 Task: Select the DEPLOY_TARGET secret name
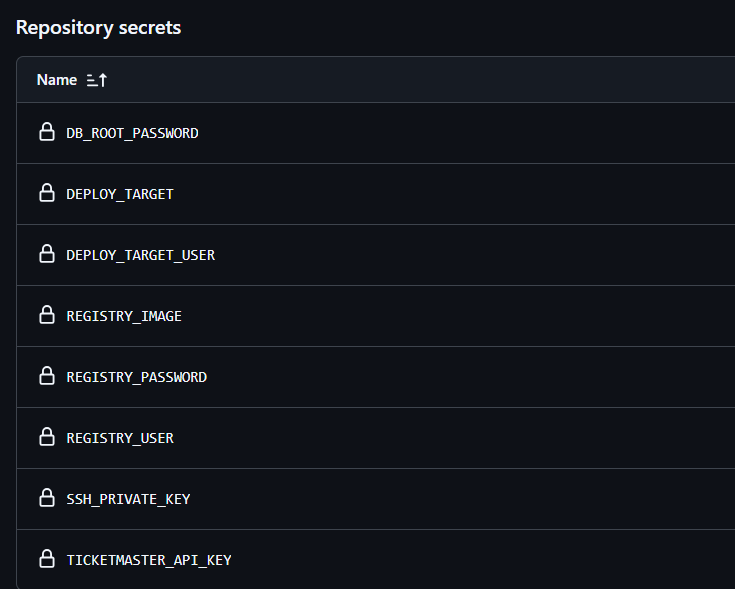[120, 194]
